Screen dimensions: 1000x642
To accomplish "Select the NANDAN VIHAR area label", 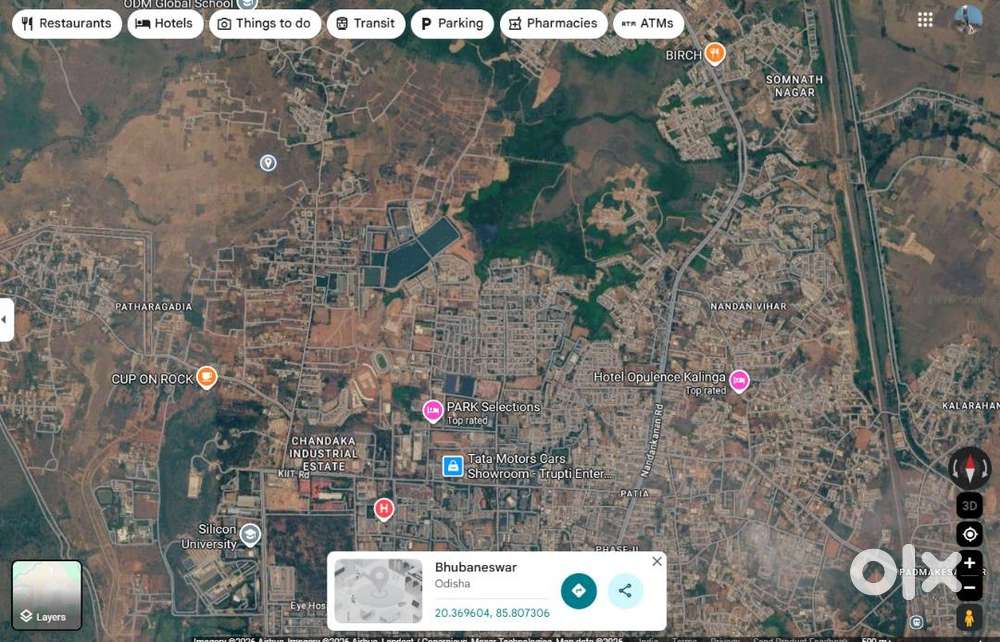I will pyautogui.click(x=749, y=306).
